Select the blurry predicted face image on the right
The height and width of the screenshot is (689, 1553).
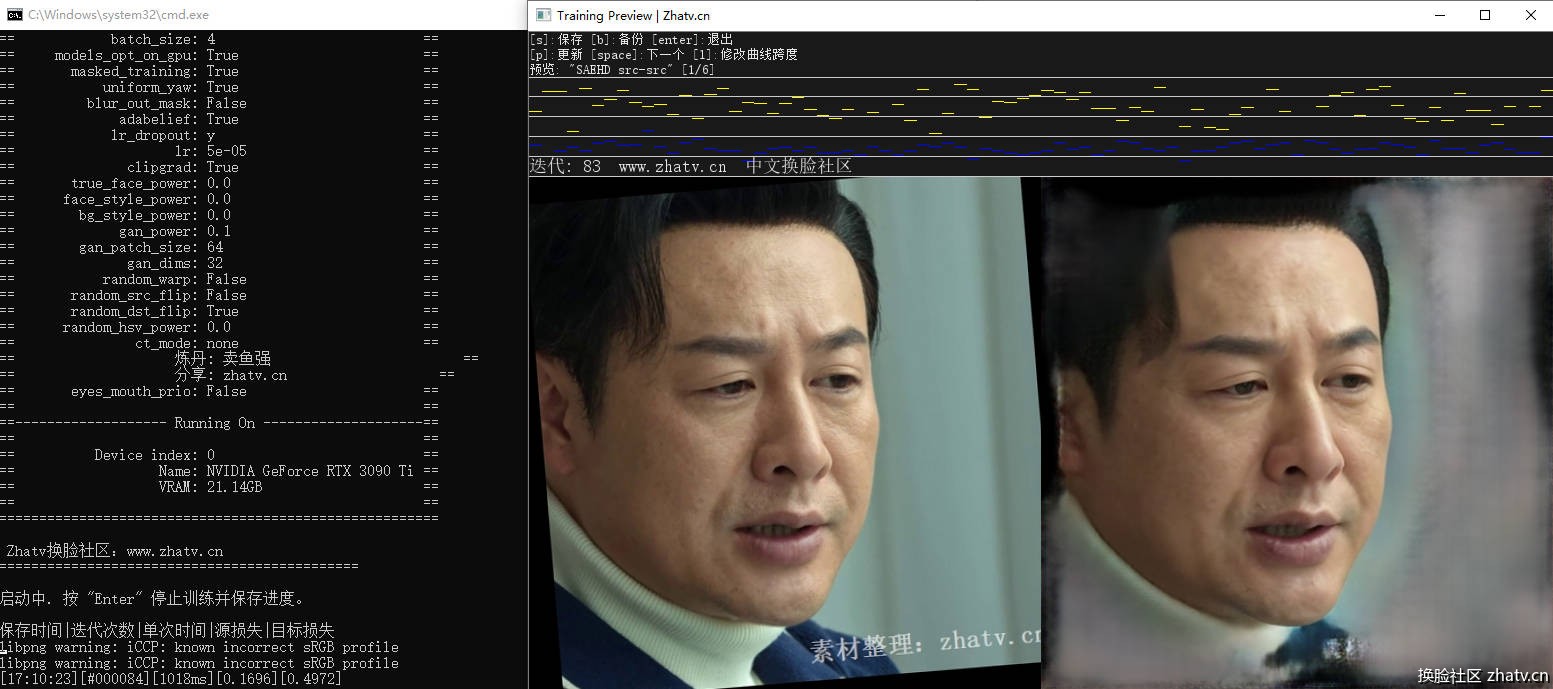[1297, 433]
